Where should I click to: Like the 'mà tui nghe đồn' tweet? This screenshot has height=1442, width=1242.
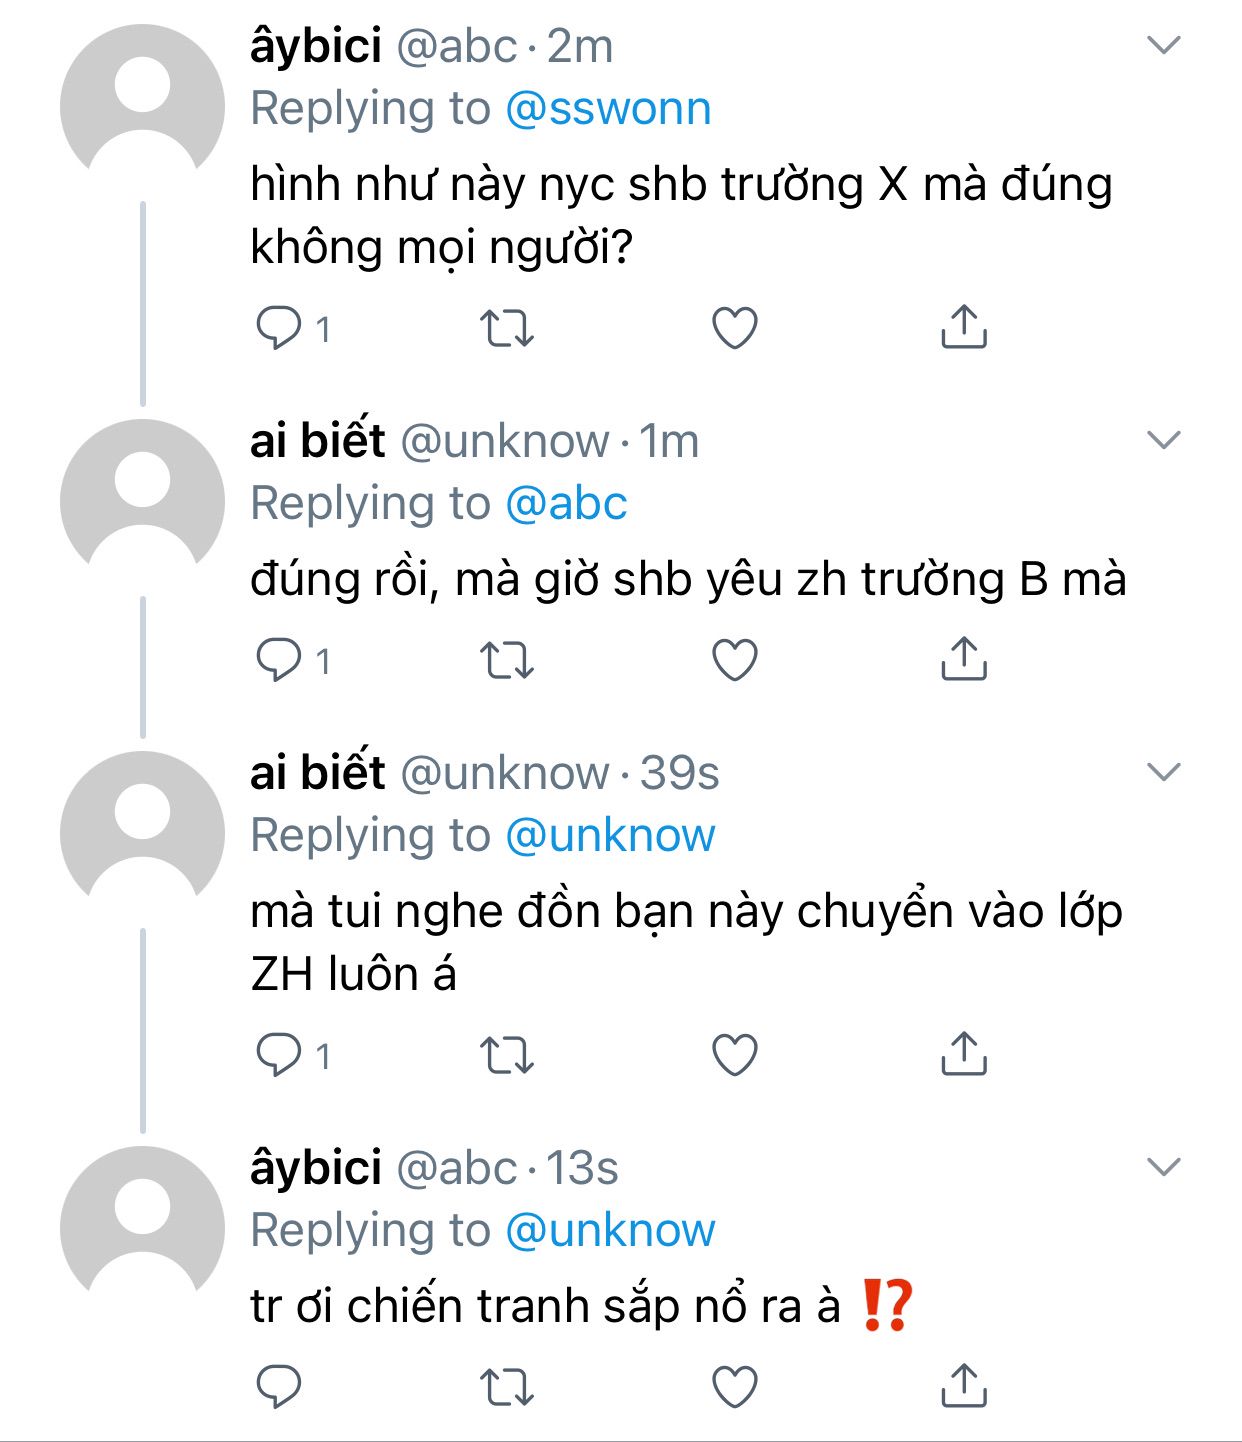pyautogui.click(x=735, y=1055)
